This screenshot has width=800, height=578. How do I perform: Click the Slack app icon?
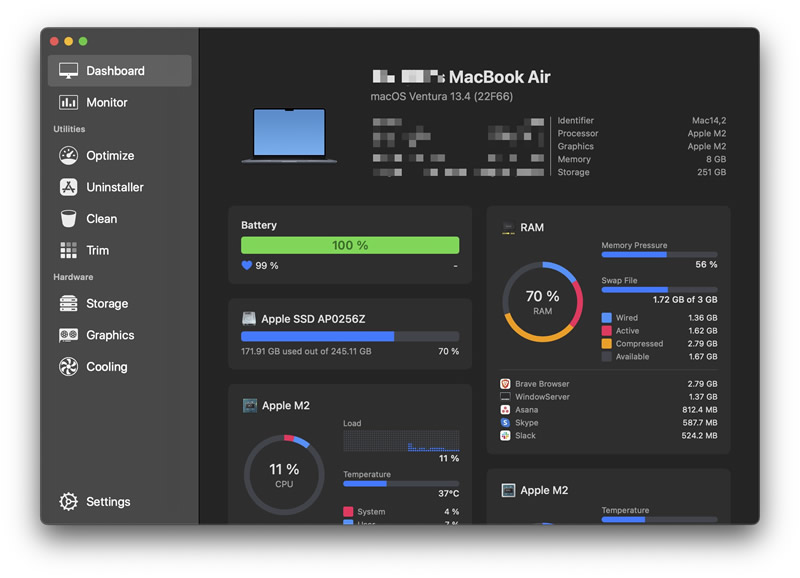click(x=505, y=436)
